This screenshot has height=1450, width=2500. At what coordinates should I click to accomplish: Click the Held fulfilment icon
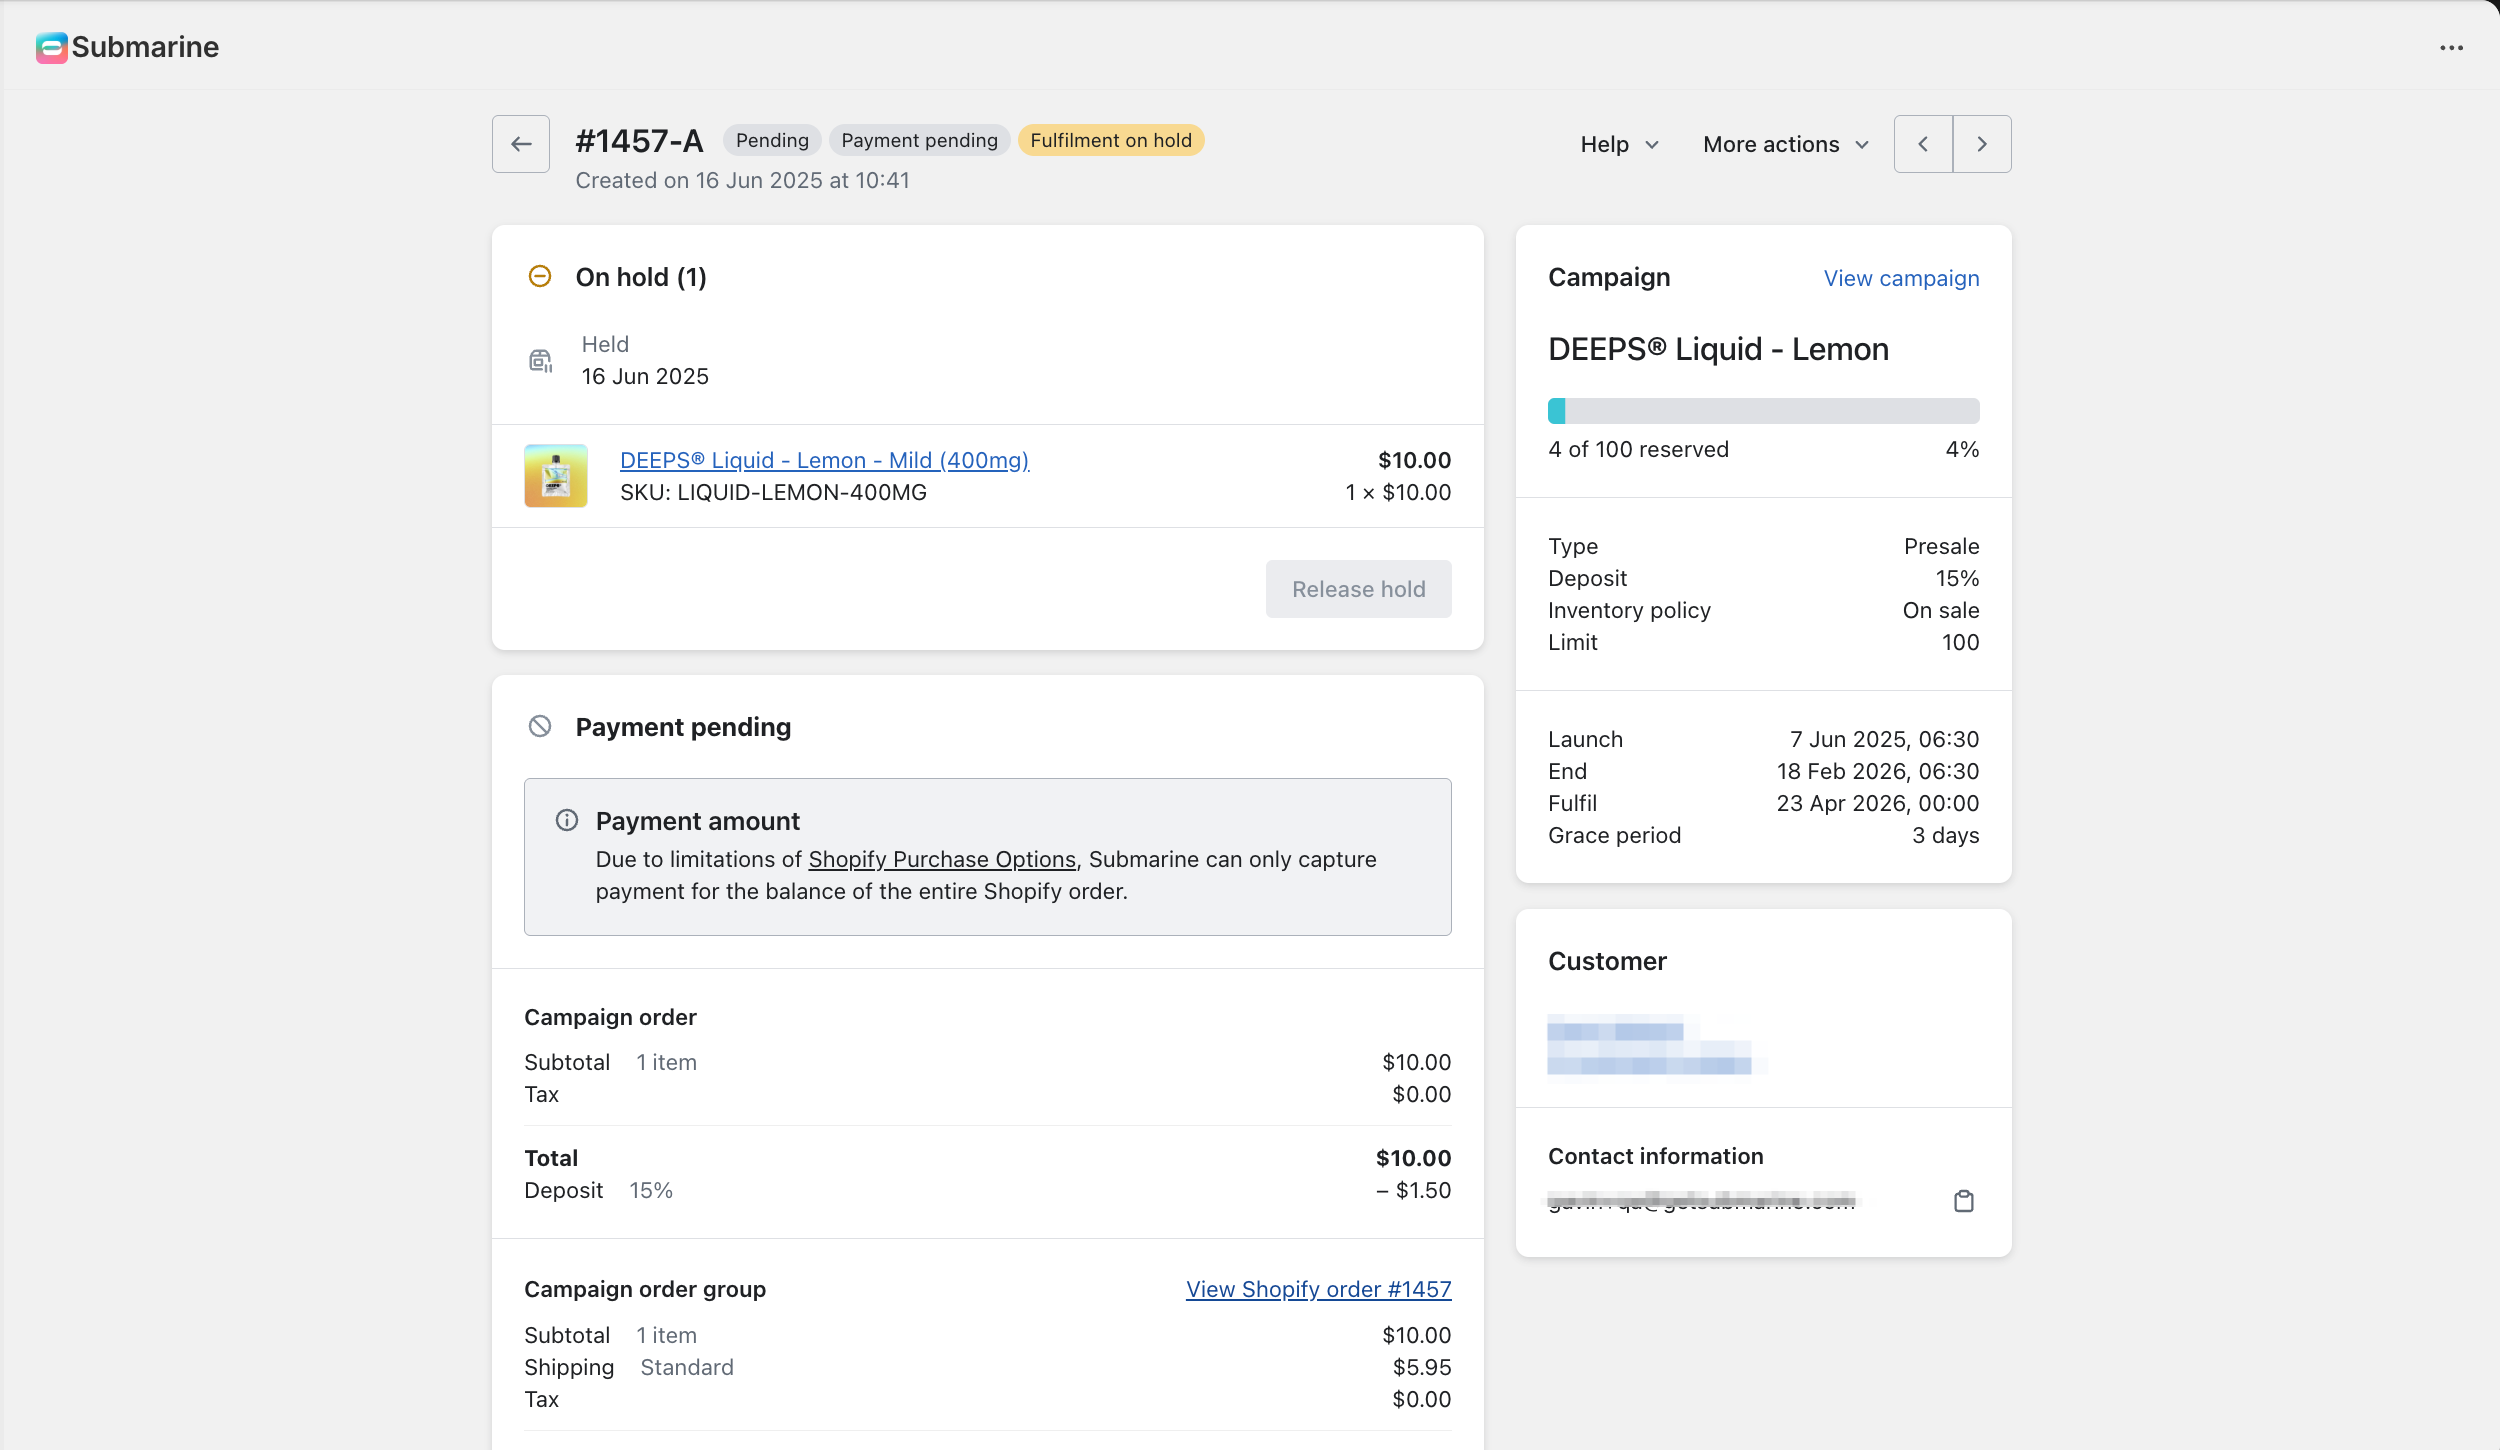(541, 361)
